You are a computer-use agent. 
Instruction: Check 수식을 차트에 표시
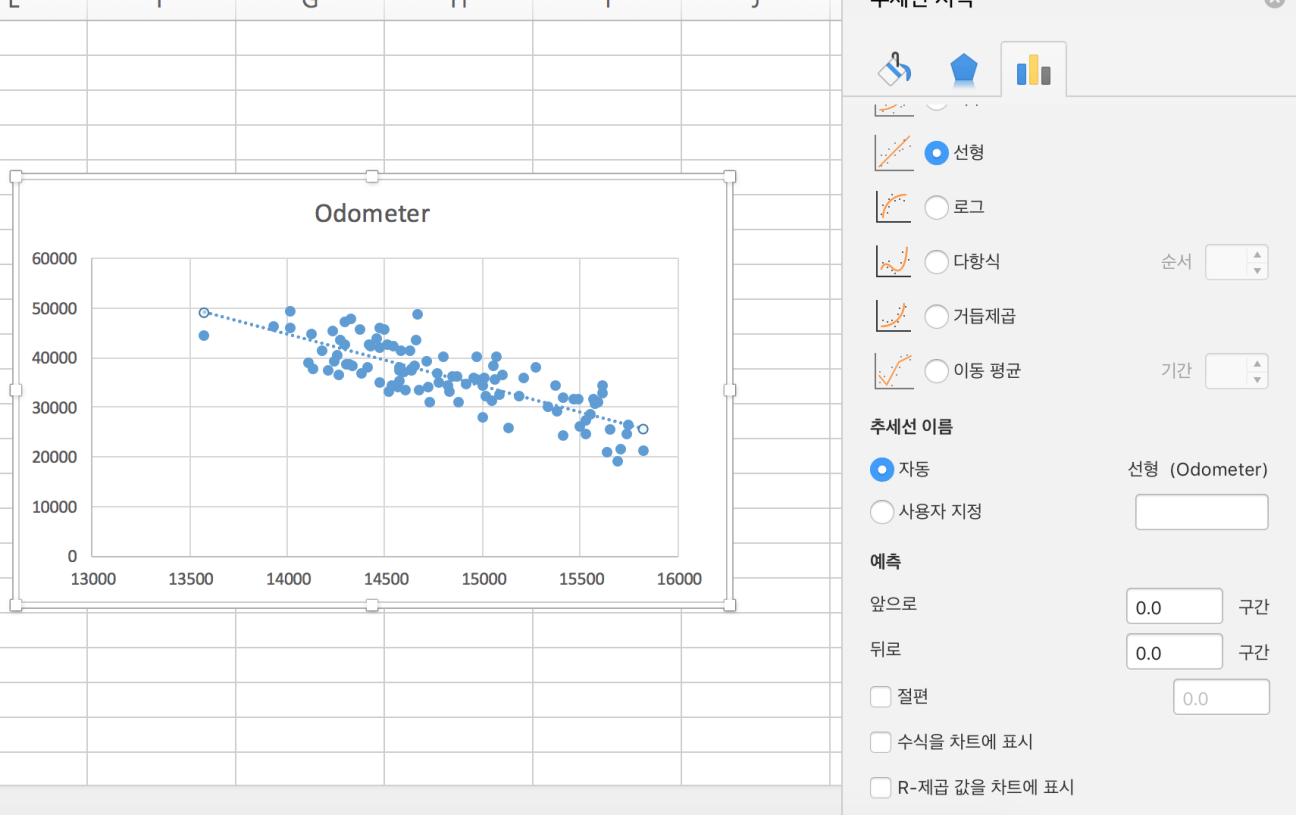pyautogui.click(x=881, y=742)
